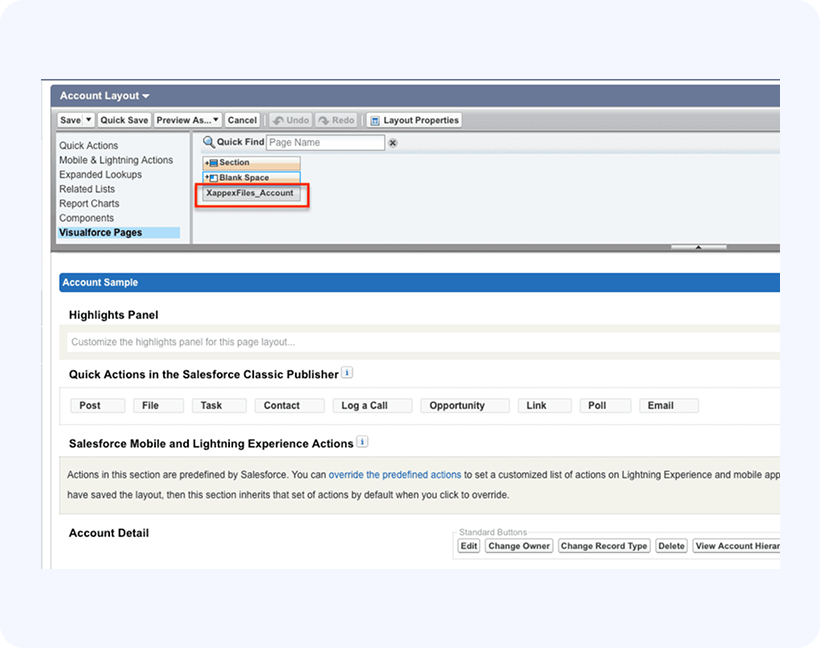Clear Quick Find with the X icon
The image size is (820, 648).
coord(393,143)
